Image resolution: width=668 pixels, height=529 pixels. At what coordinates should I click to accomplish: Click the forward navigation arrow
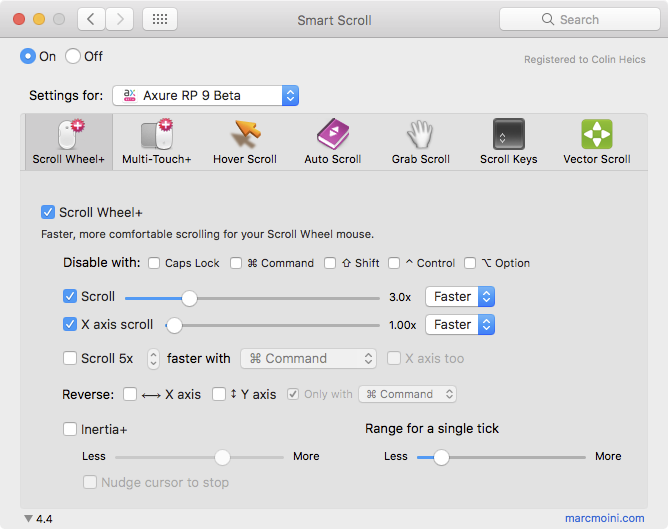[x=120, y=19]
